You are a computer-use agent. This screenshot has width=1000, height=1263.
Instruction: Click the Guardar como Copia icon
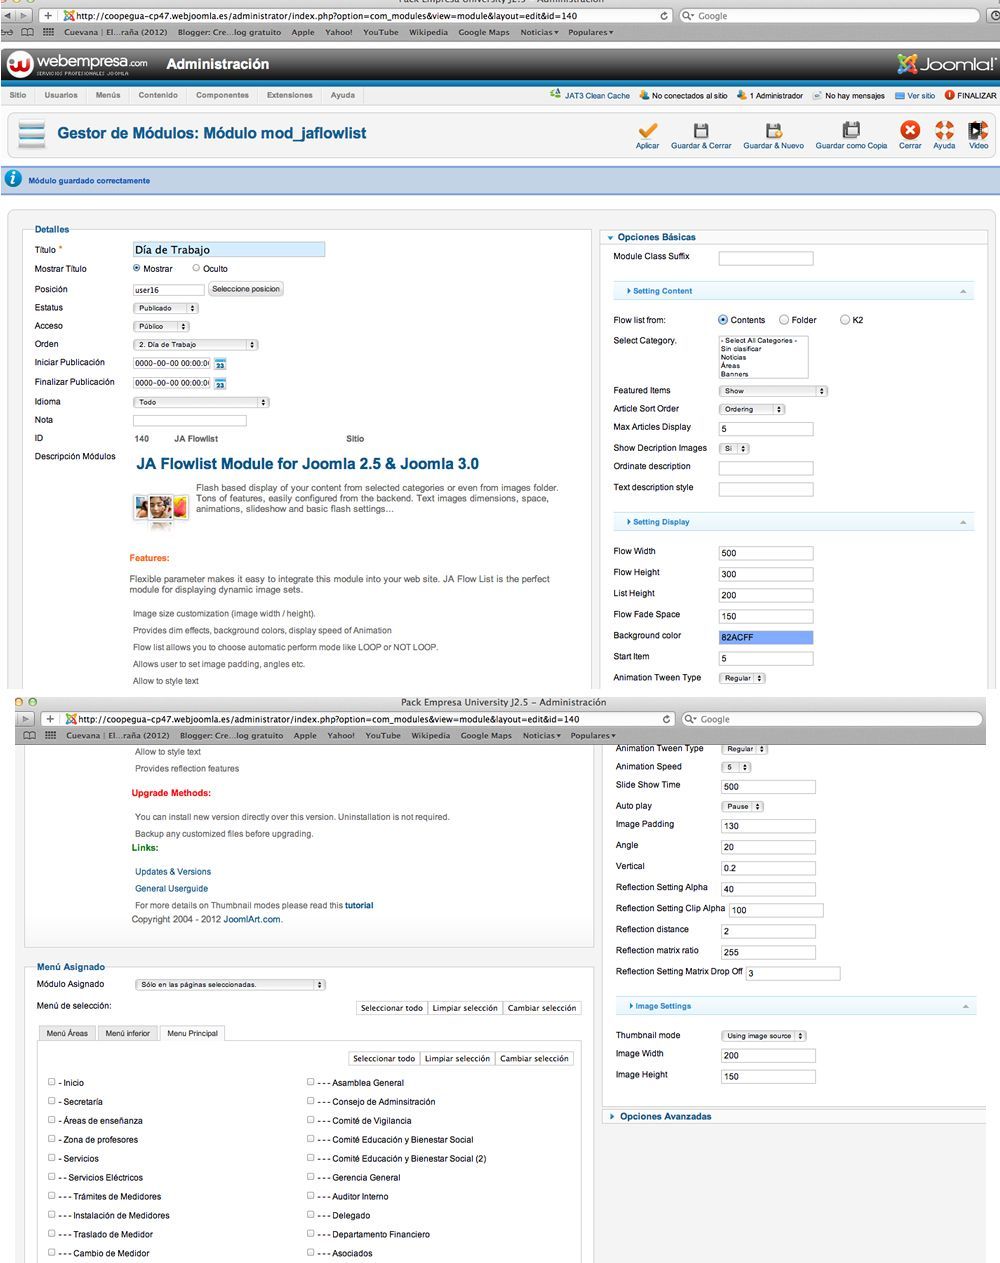(x=851, y=130)
